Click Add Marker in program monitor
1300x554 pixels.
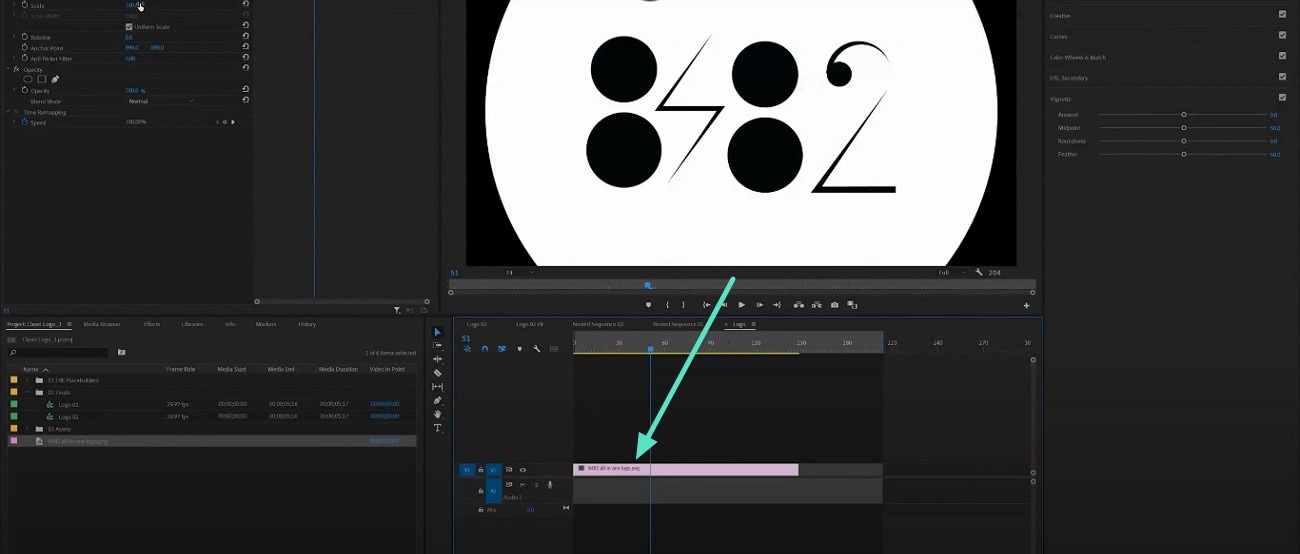(x=648, y=305)
